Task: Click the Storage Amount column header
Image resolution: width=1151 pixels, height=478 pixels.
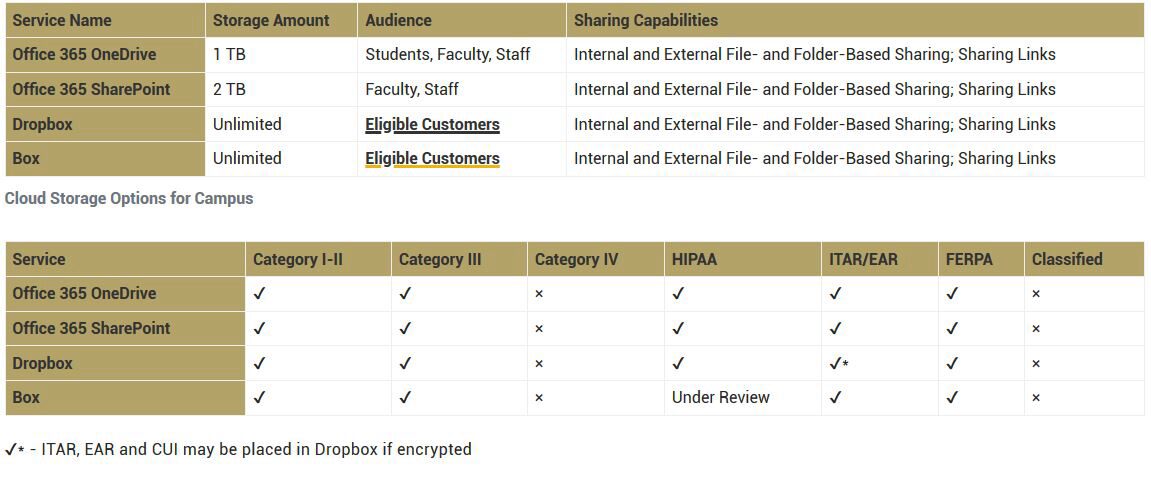Action: (271, 21)
